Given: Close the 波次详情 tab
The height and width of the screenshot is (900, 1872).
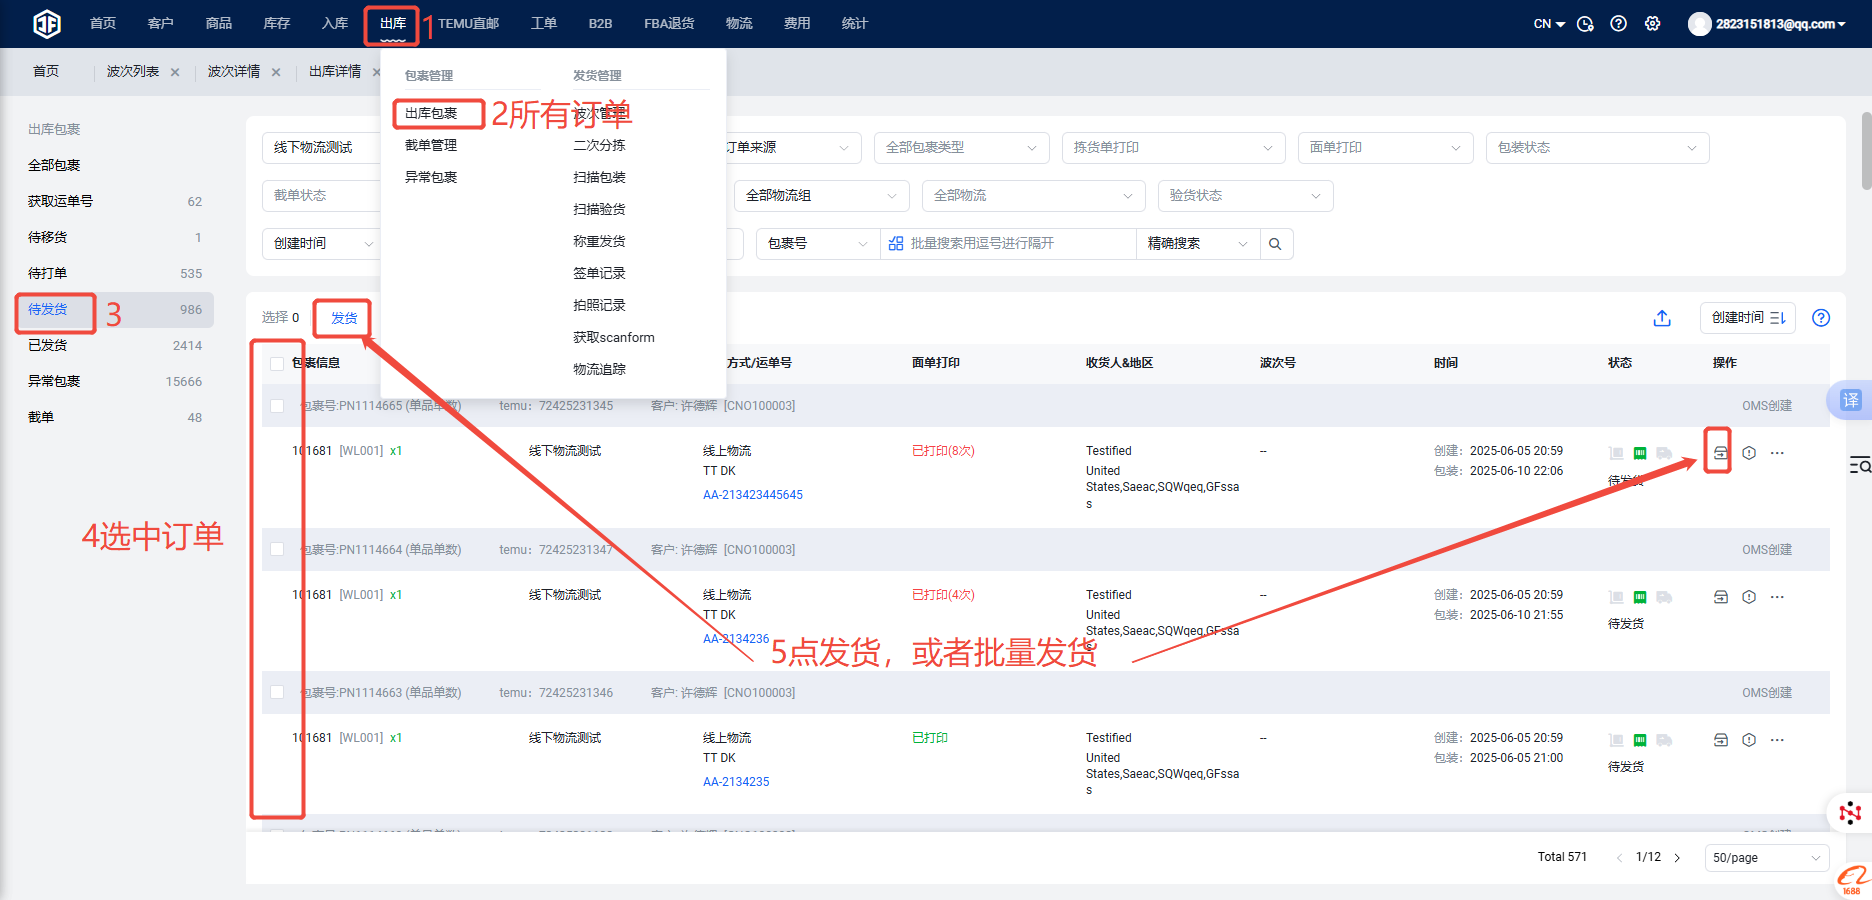Looking at the screenshot, I should point(276,72).
